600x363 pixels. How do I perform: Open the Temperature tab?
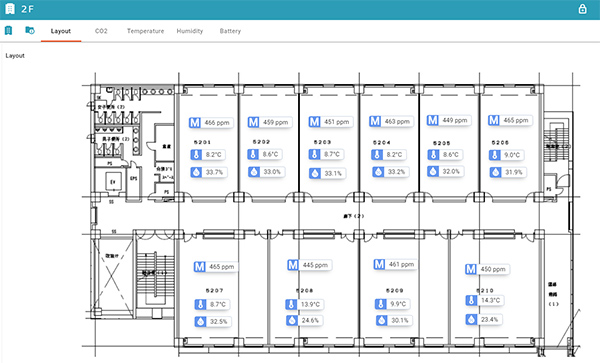pos(145,31)
